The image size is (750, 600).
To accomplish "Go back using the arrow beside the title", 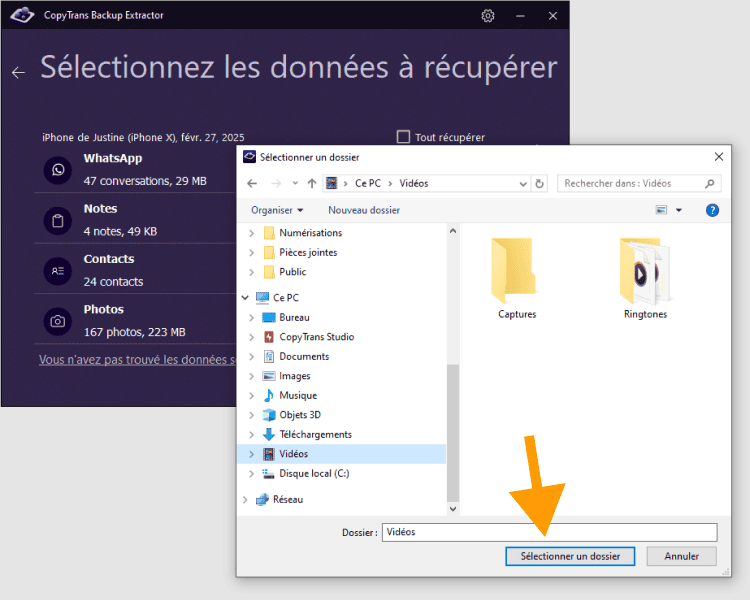I will pyautogui.click(x=18, y=73).
